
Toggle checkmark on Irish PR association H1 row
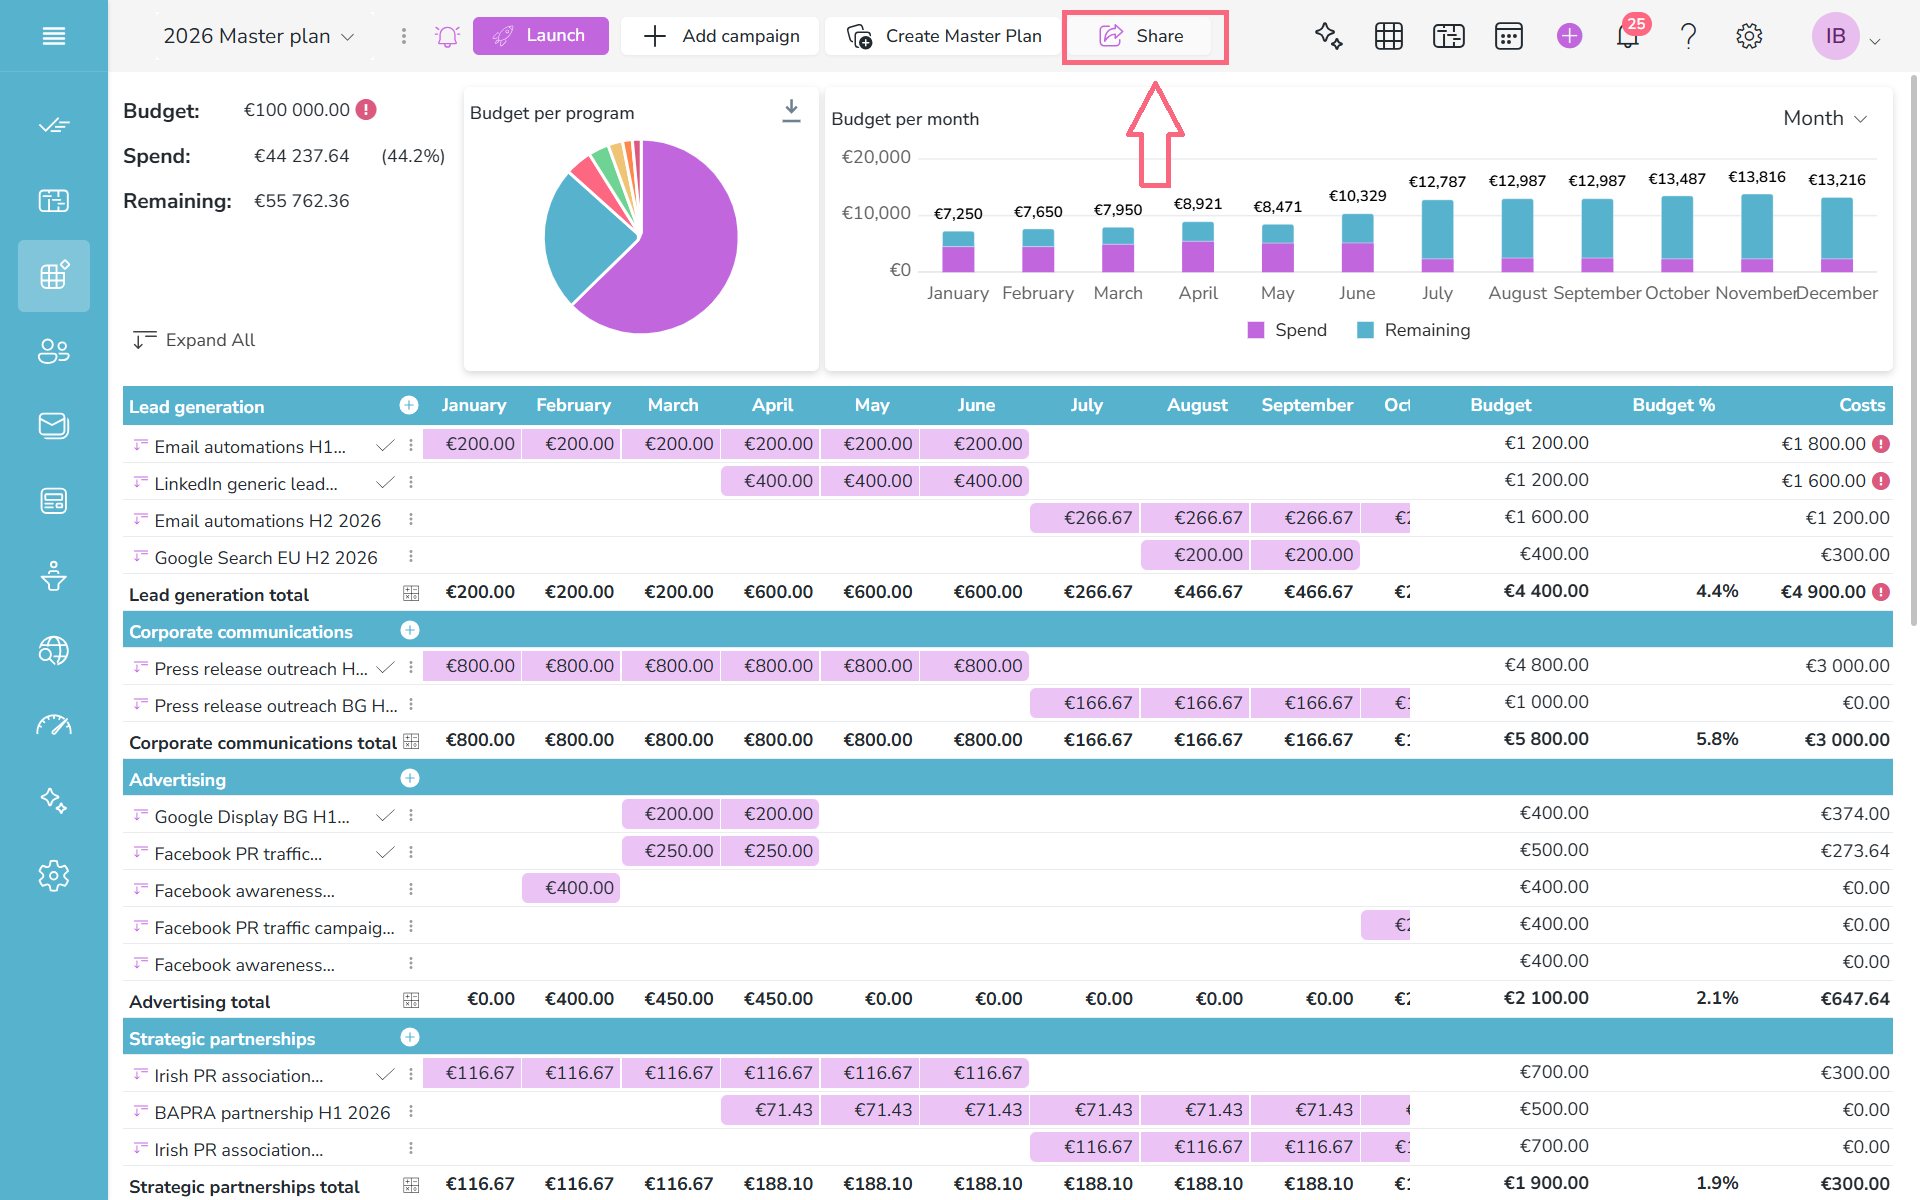[385, 1074]
